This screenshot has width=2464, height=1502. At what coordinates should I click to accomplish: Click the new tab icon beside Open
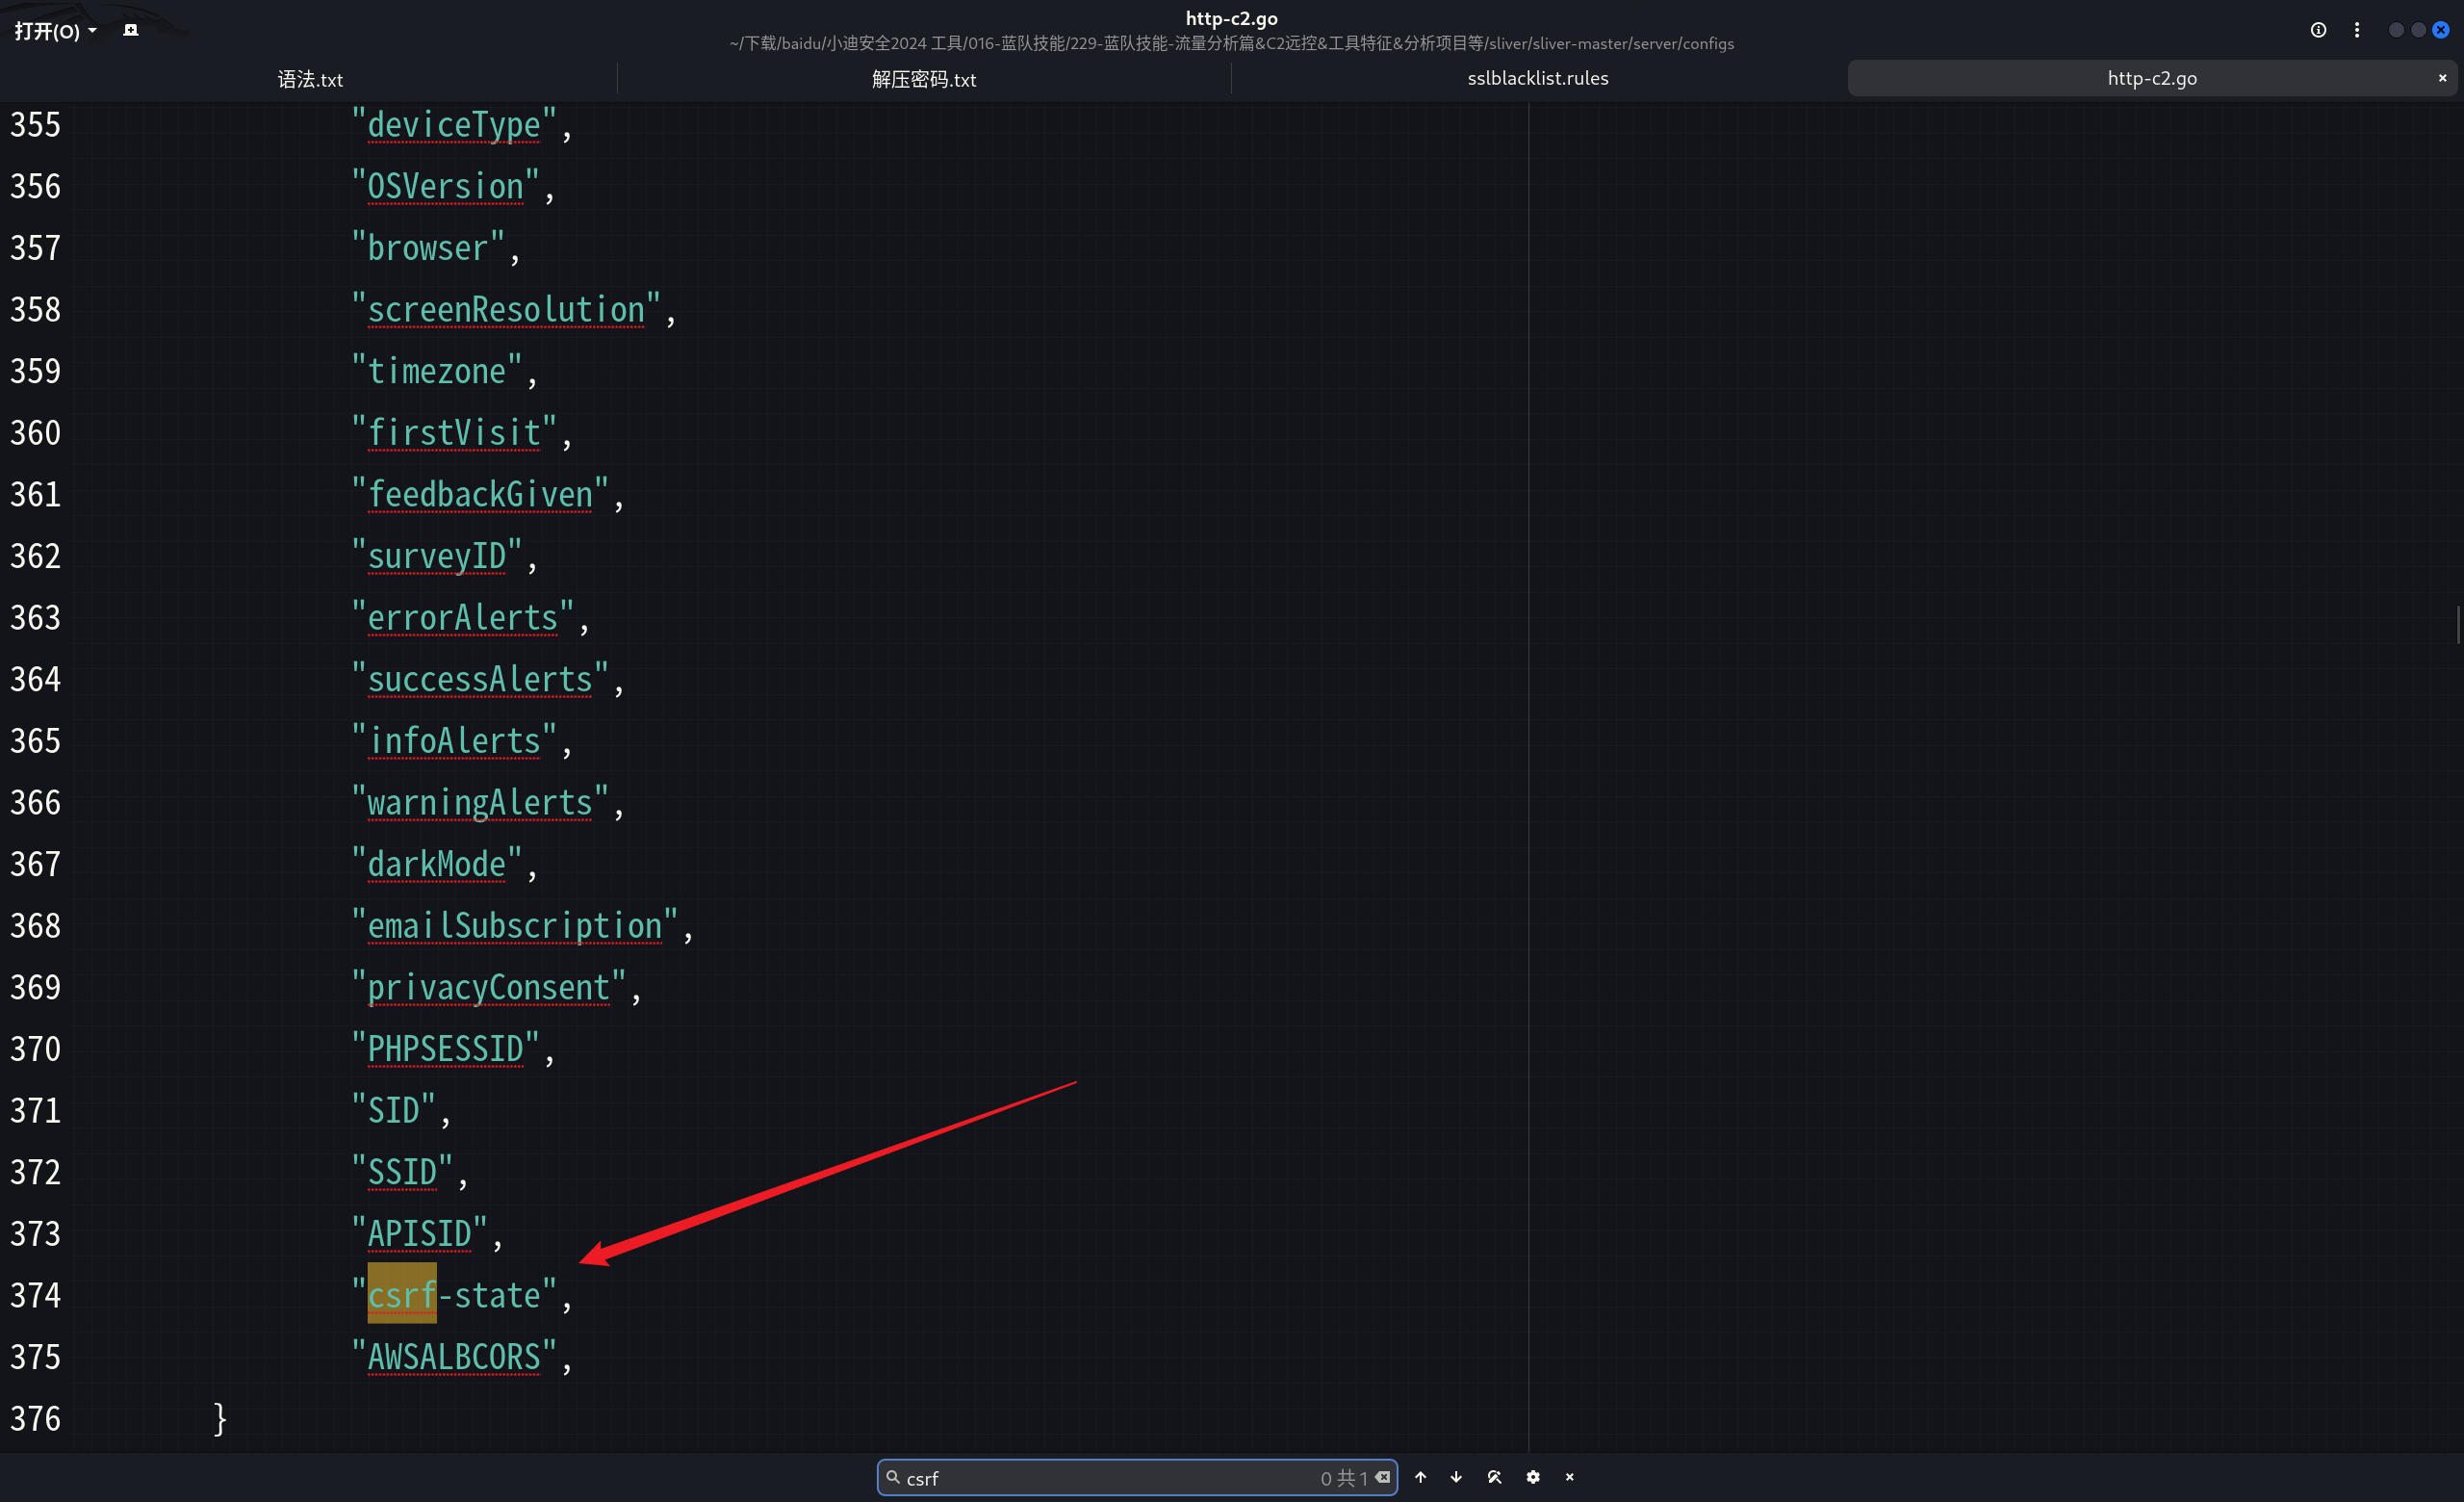[130, 30]
